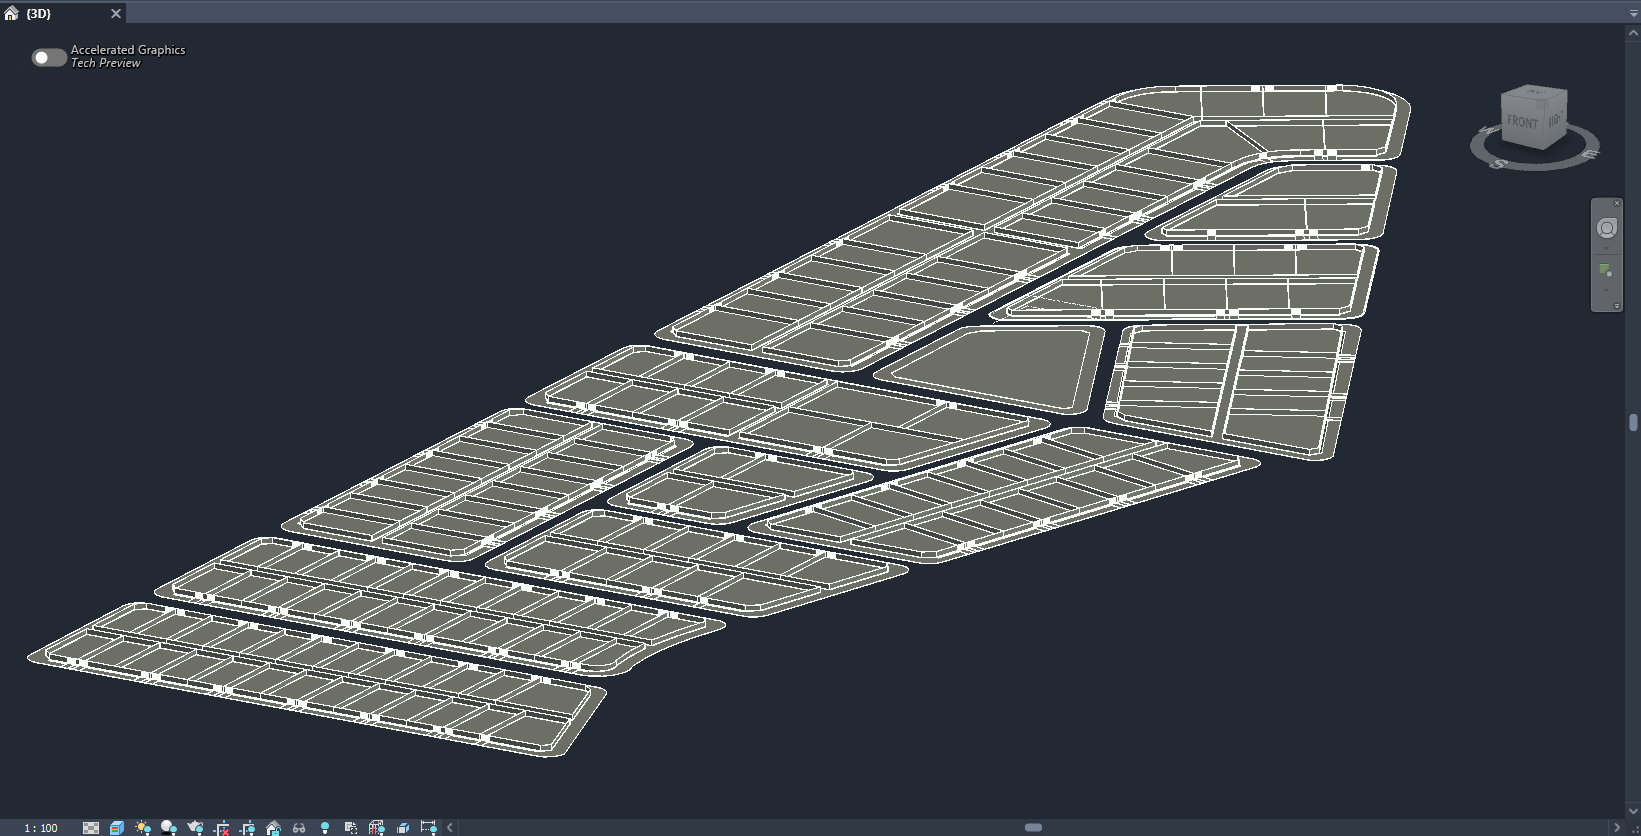
Task: Click the horizontal scrollbar right arrow
Action: (x=1617, y=828)
